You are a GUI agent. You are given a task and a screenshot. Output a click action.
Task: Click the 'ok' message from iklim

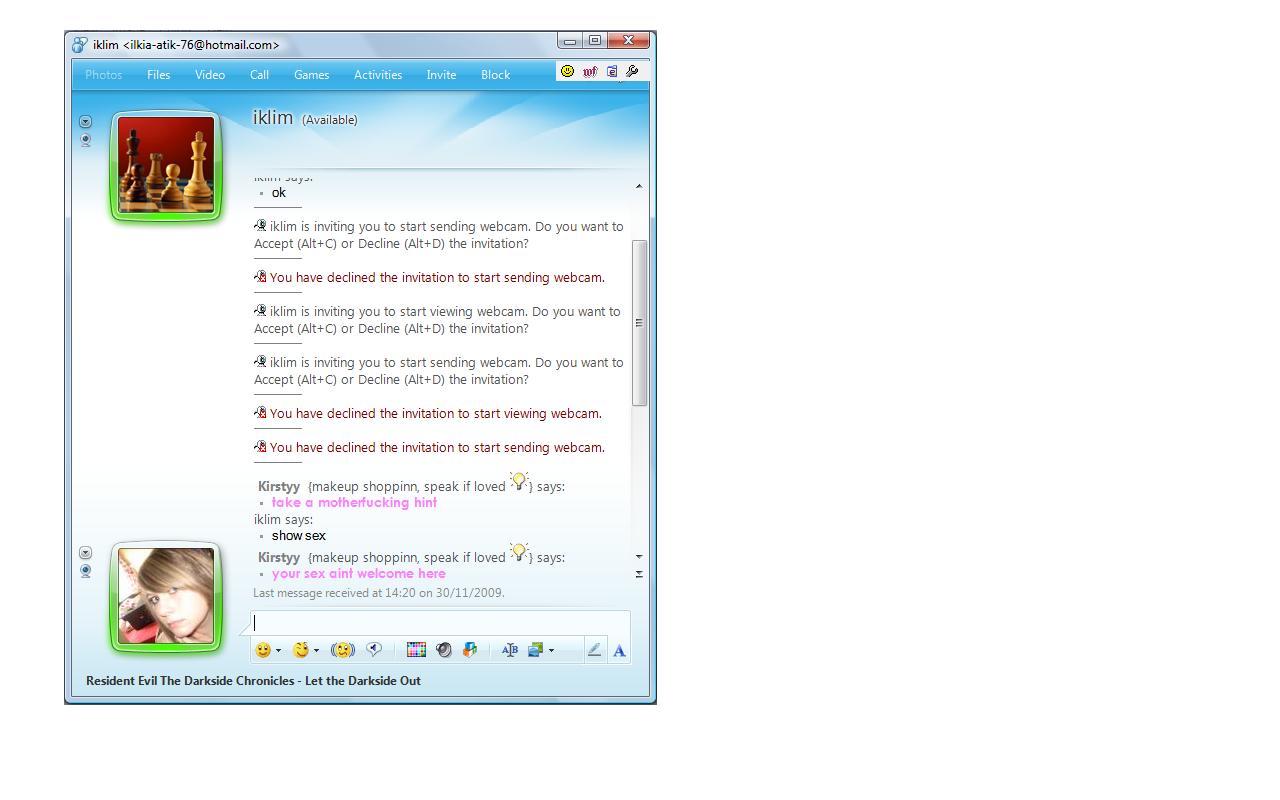coord(279,193)
